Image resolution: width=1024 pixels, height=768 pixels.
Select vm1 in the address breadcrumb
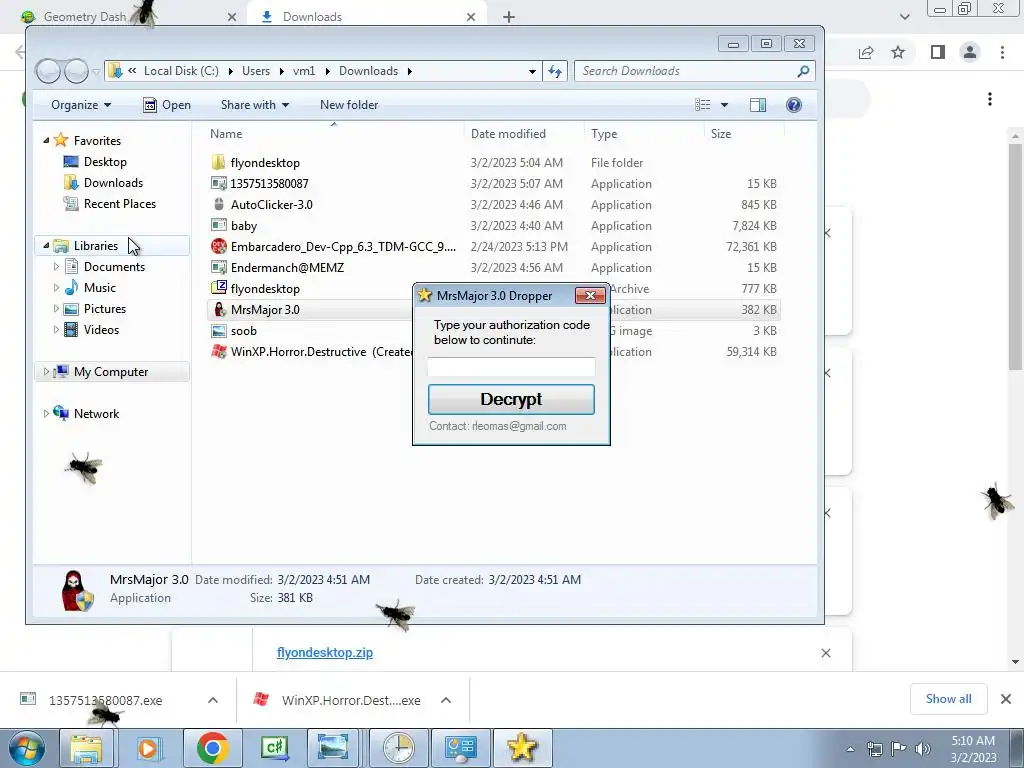tap(304, 71)
